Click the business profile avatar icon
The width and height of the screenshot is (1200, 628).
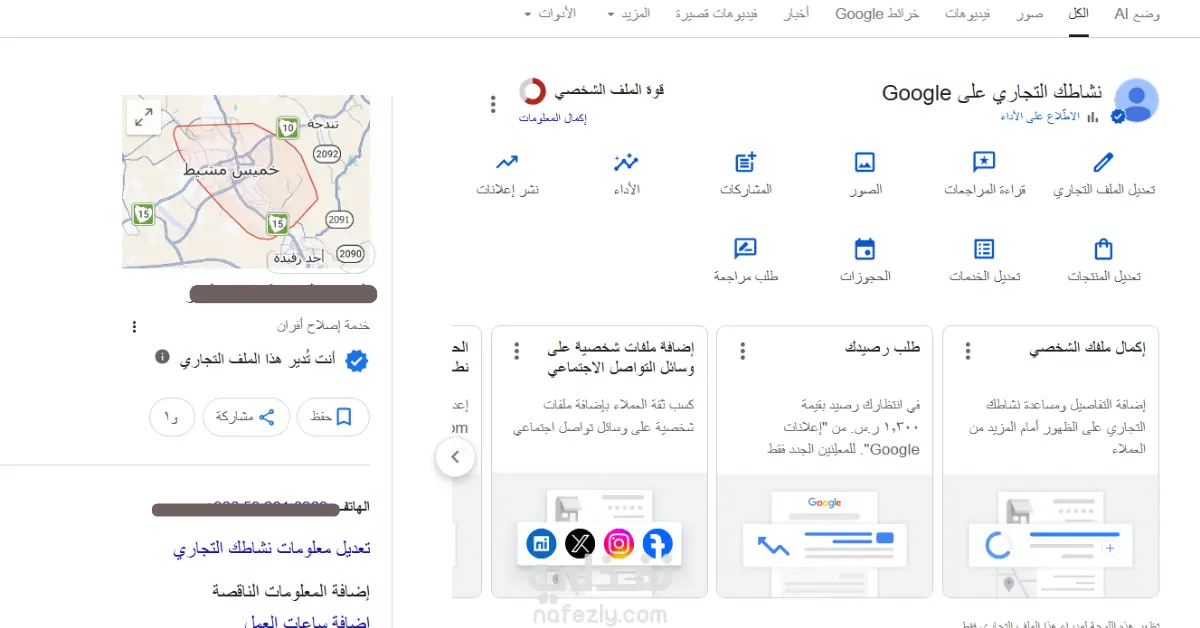tap(1136, 100)
